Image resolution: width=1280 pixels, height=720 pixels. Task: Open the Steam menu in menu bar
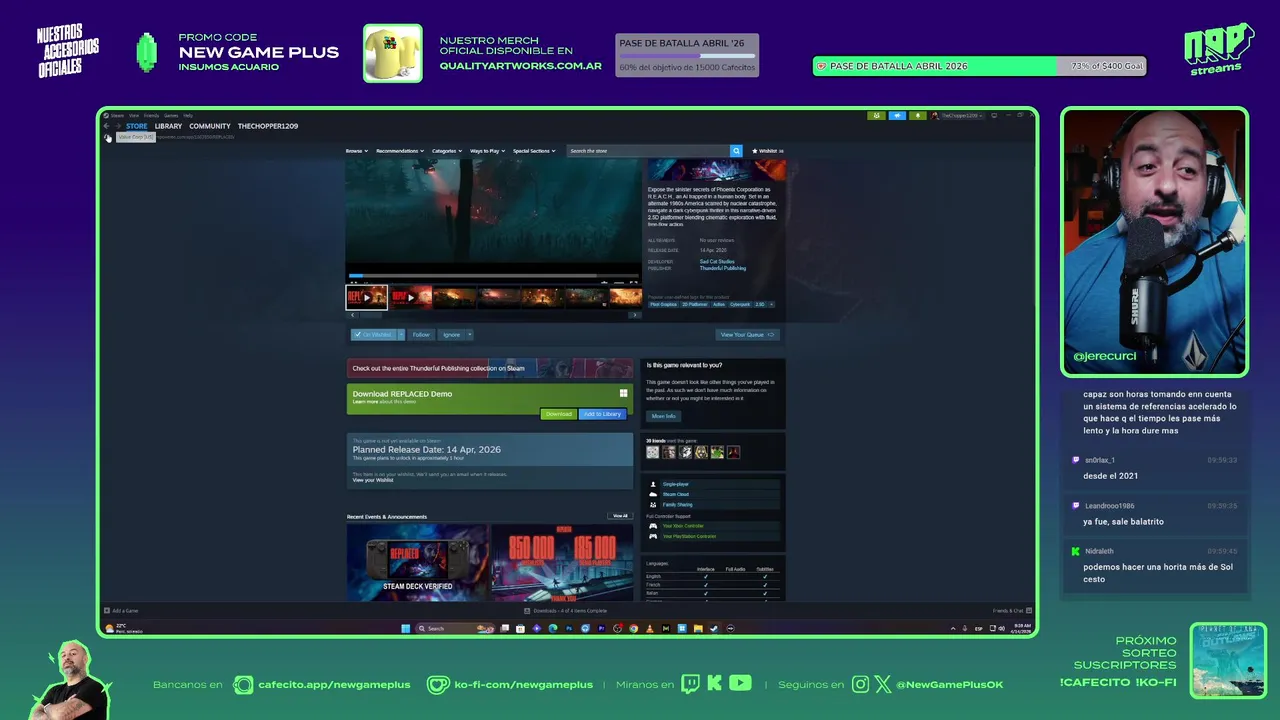118,115
